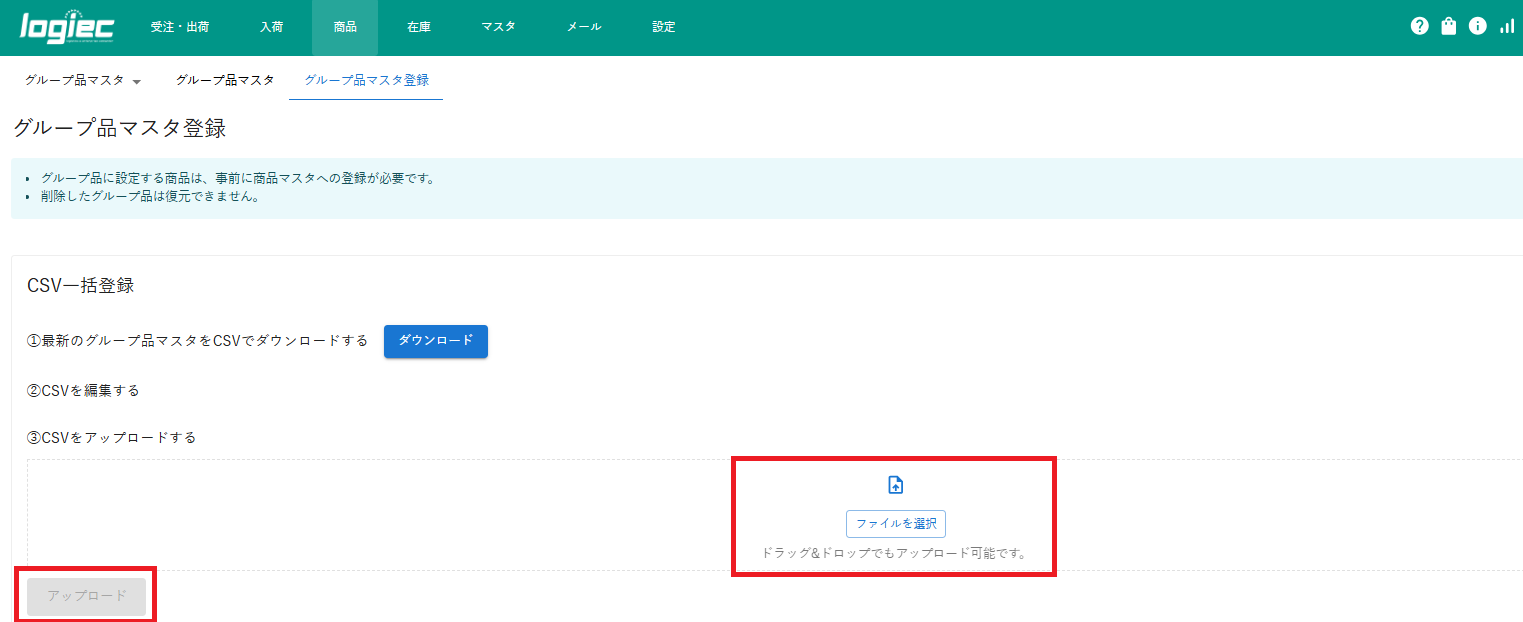Screen dimensions: 1523x622
Task: Click the help question mark icon
Action: click(1419, 27)
